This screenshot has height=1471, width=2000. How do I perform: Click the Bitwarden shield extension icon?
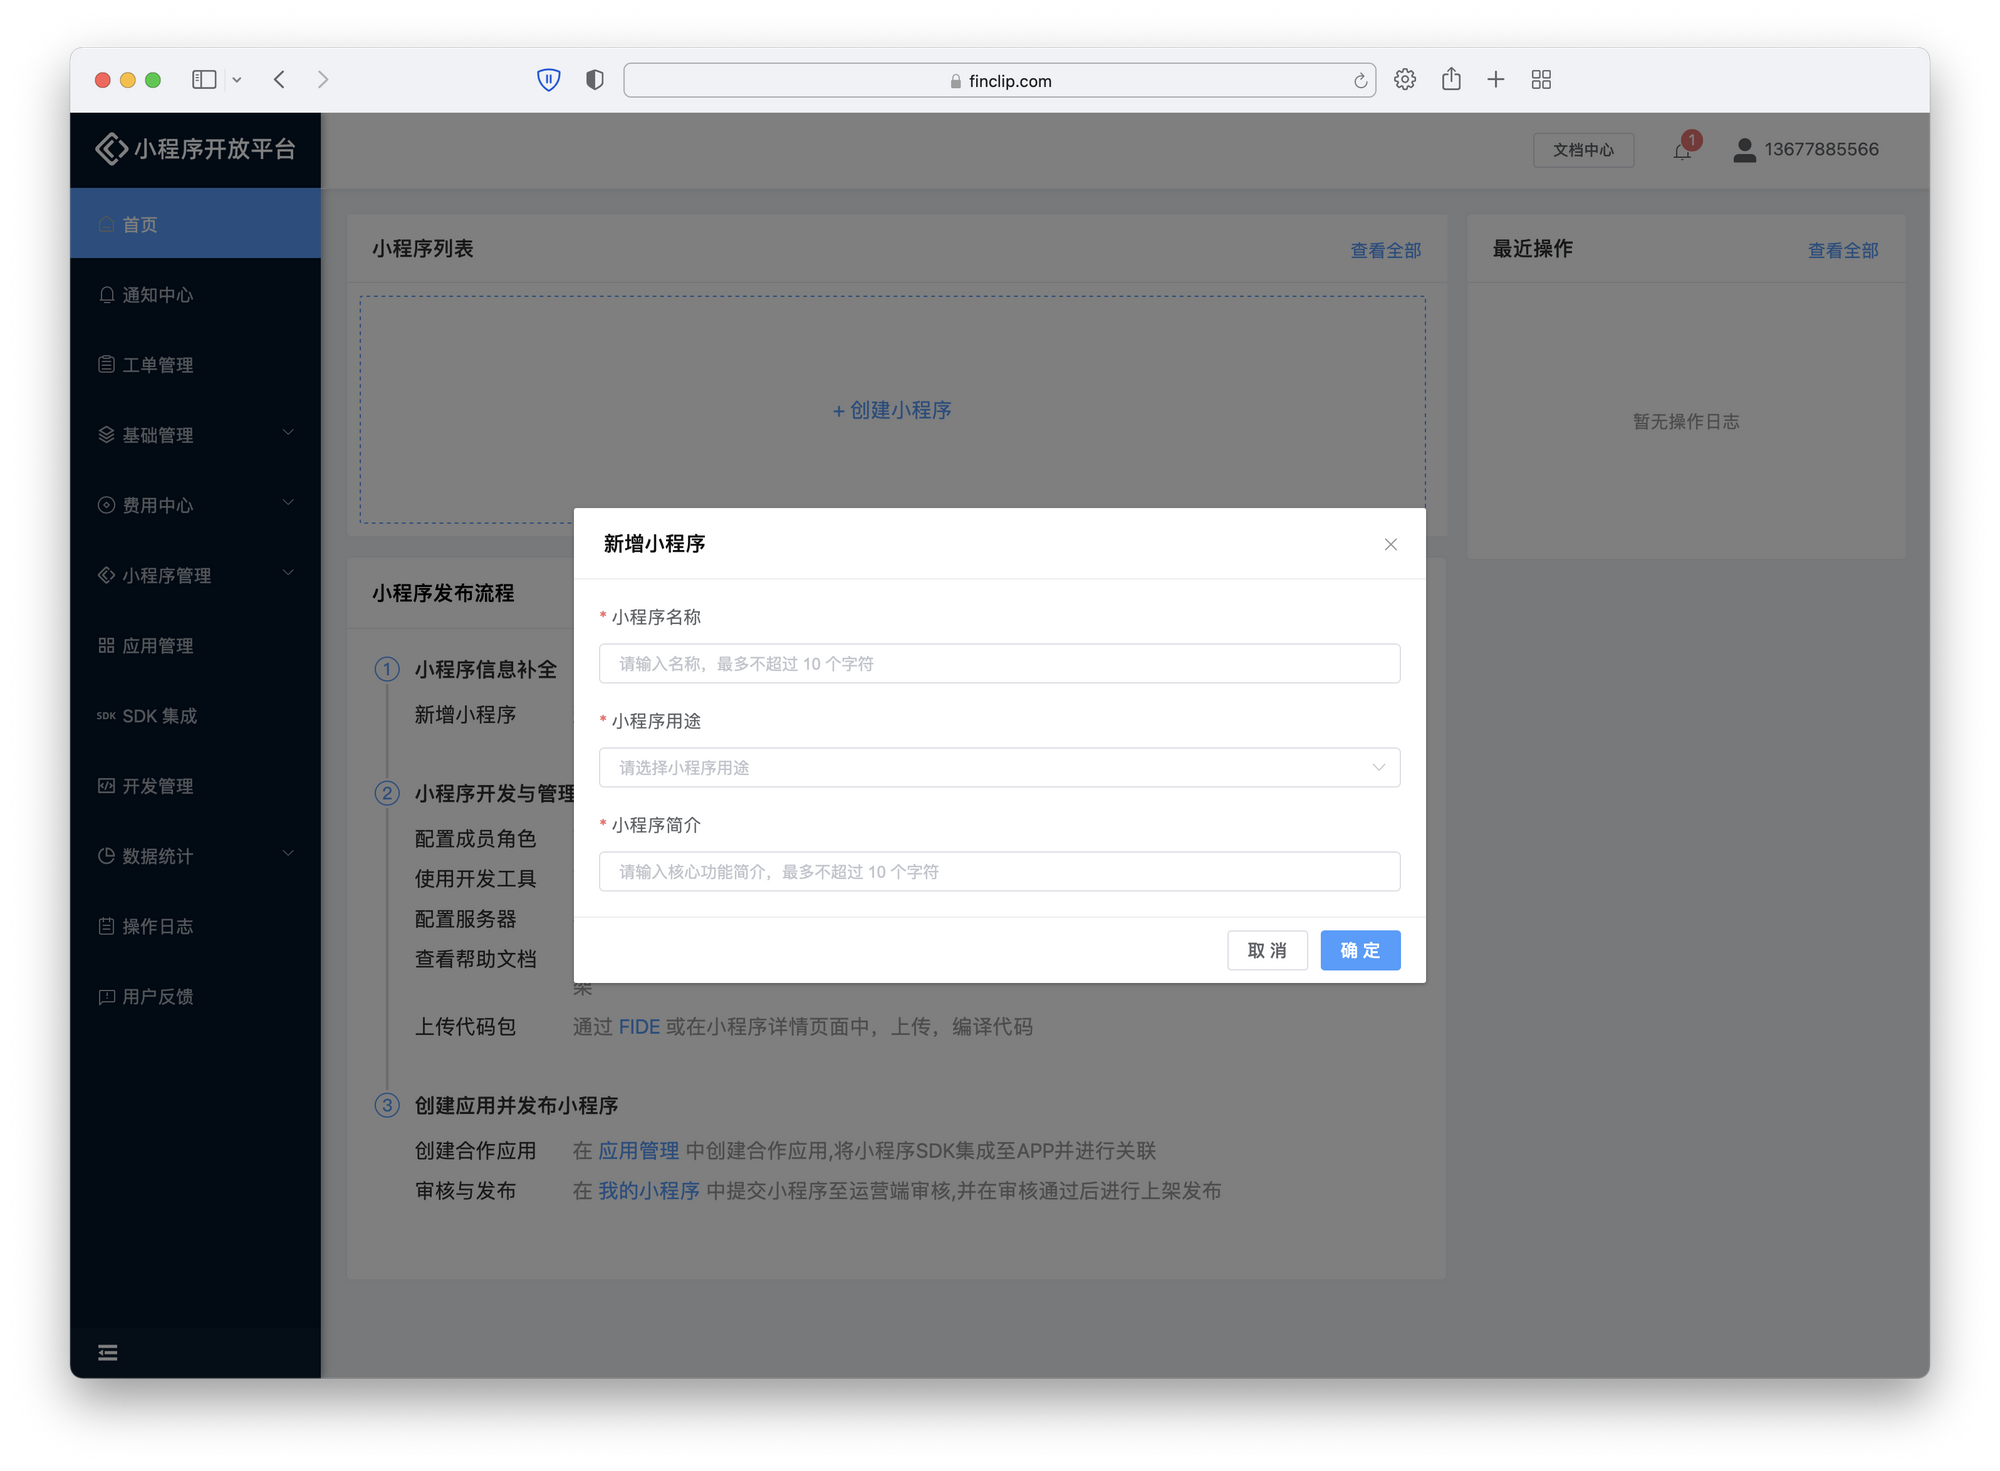point(548,80)
